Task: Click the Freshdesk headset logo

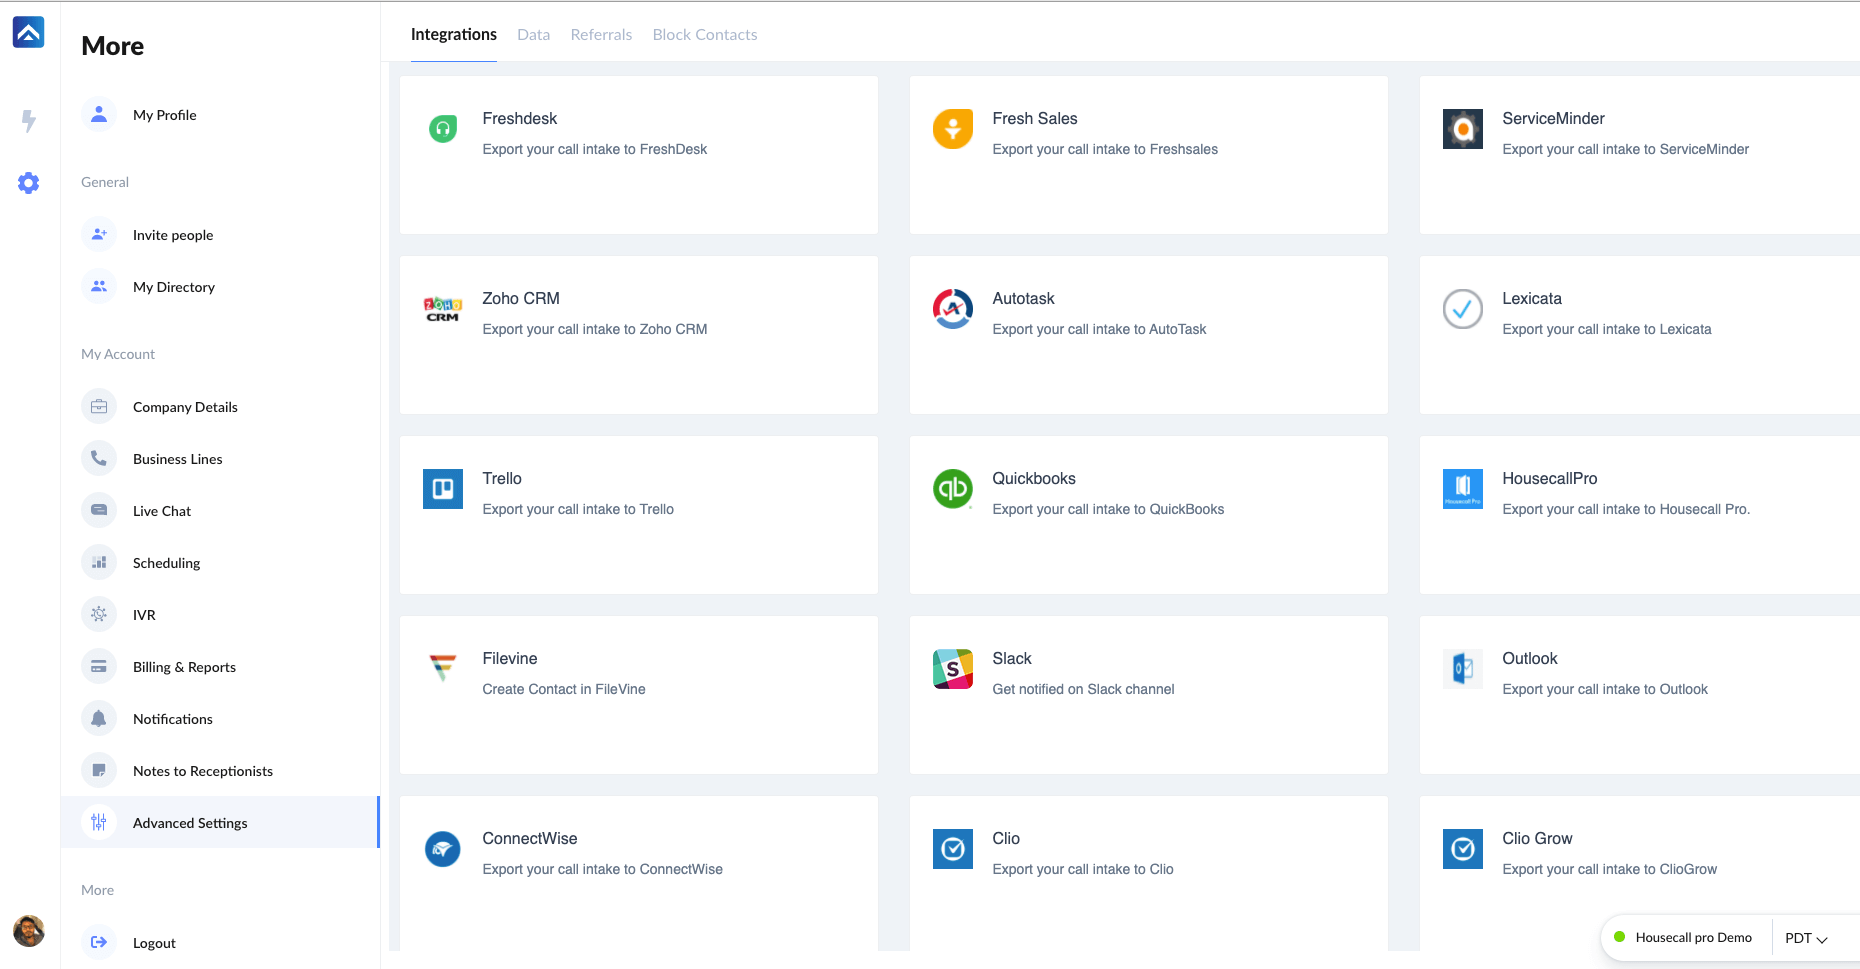Action: click(x=443, y=128)
